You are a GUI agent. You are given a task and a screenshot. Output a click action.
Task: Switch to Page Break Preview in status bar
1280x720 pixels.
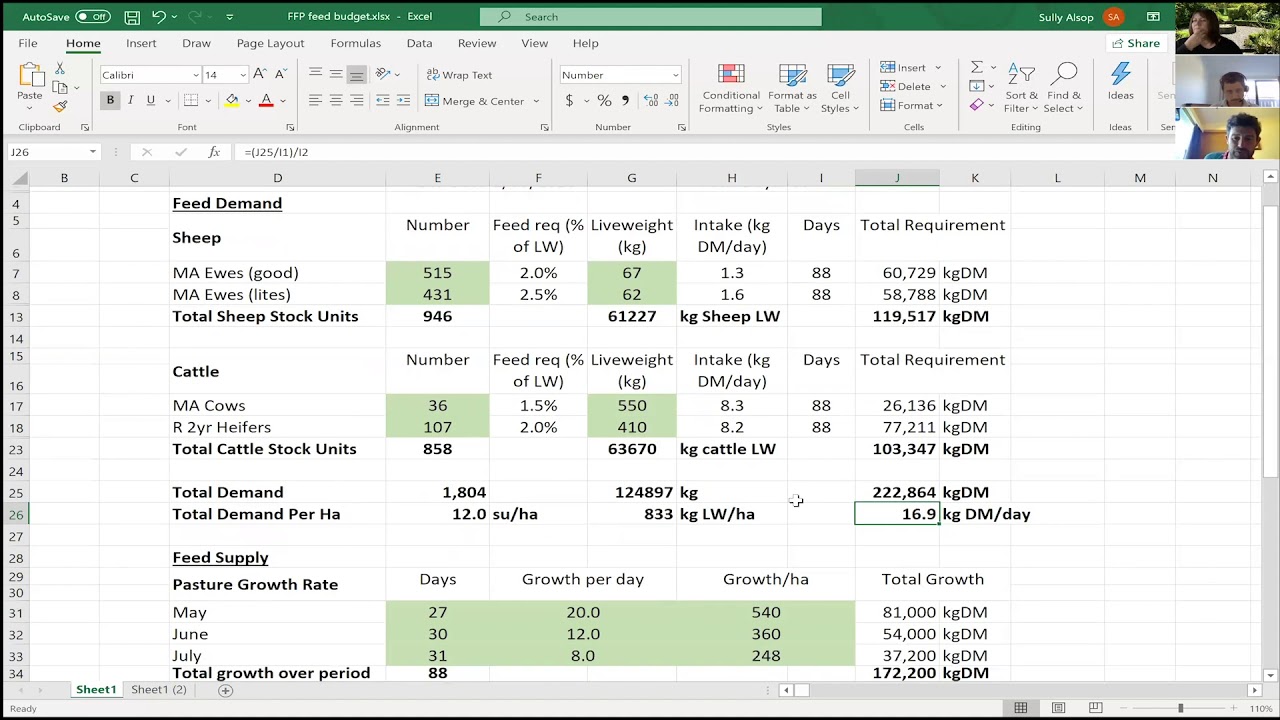[x=1095, y=708]
